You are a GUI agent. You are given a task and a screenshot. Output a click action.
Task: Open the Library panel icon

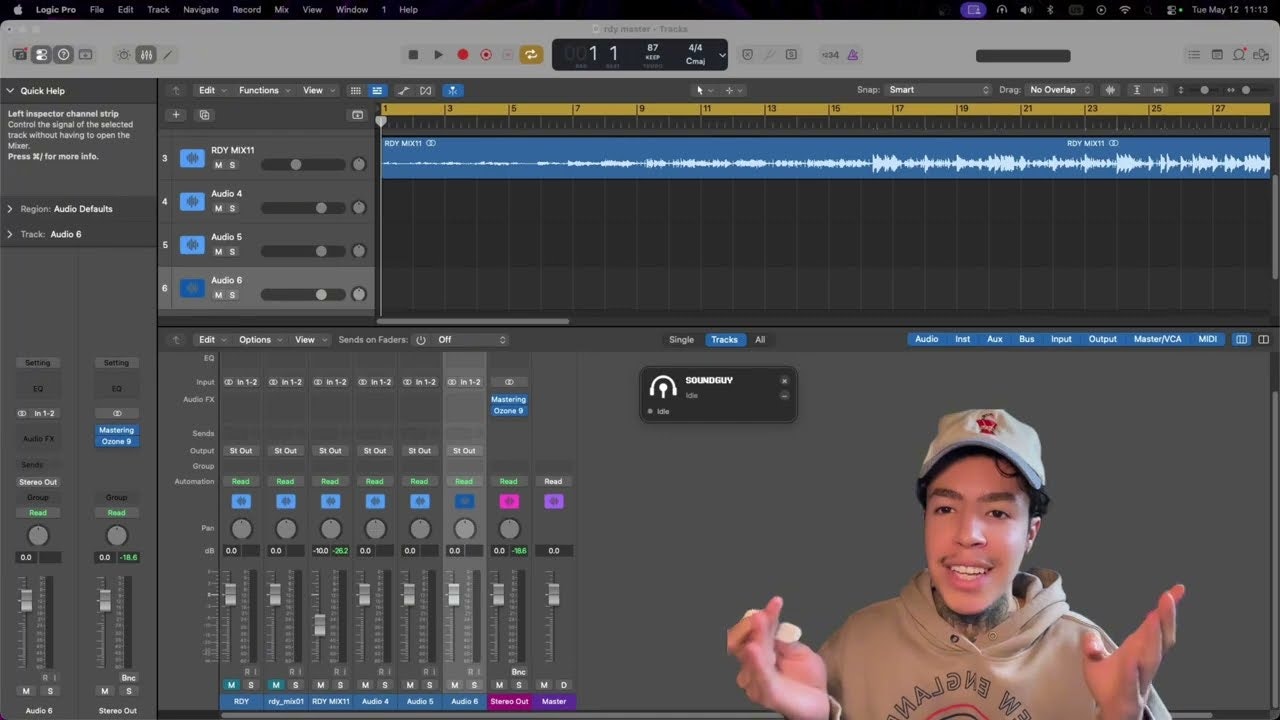click(19, 55)
